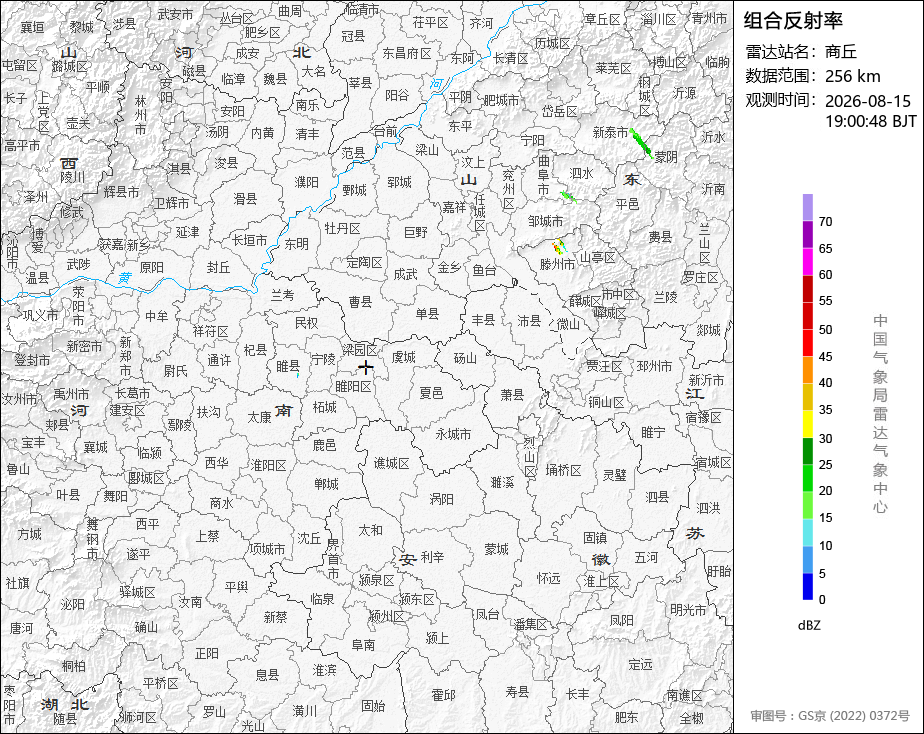Click the radar station name 商丘
This screenshot has height=734, width=924.
click(841, 52)
